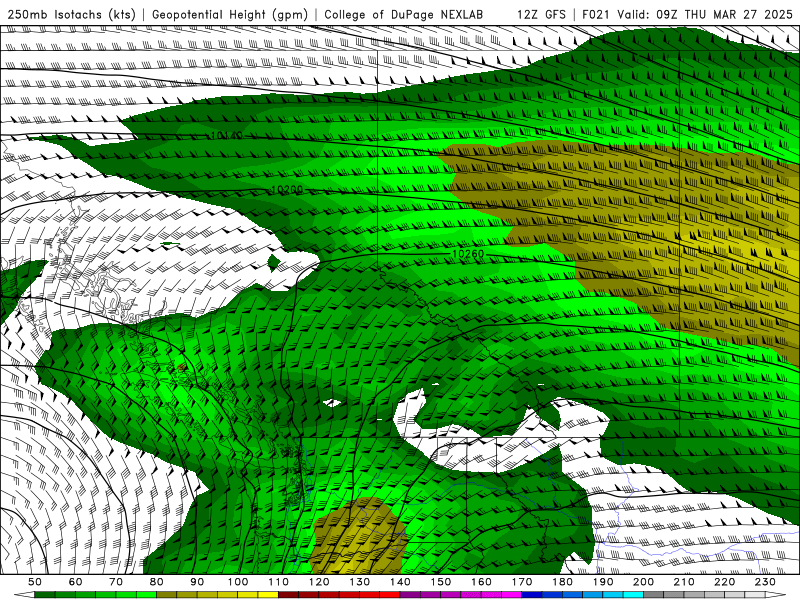Click the "F021" forecast hour text
This screenshot has height=600, width=800.
coord(596,15)
